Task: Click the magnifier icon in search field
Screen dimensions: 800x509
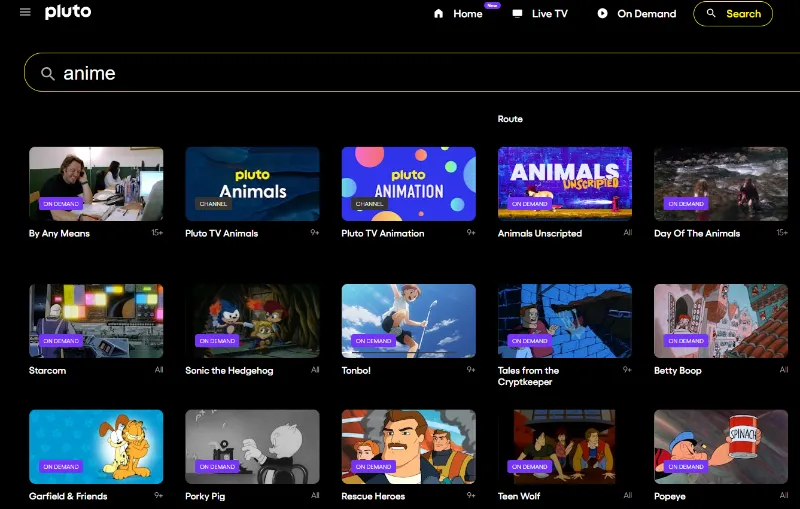Action: click(x=47, y=74)
